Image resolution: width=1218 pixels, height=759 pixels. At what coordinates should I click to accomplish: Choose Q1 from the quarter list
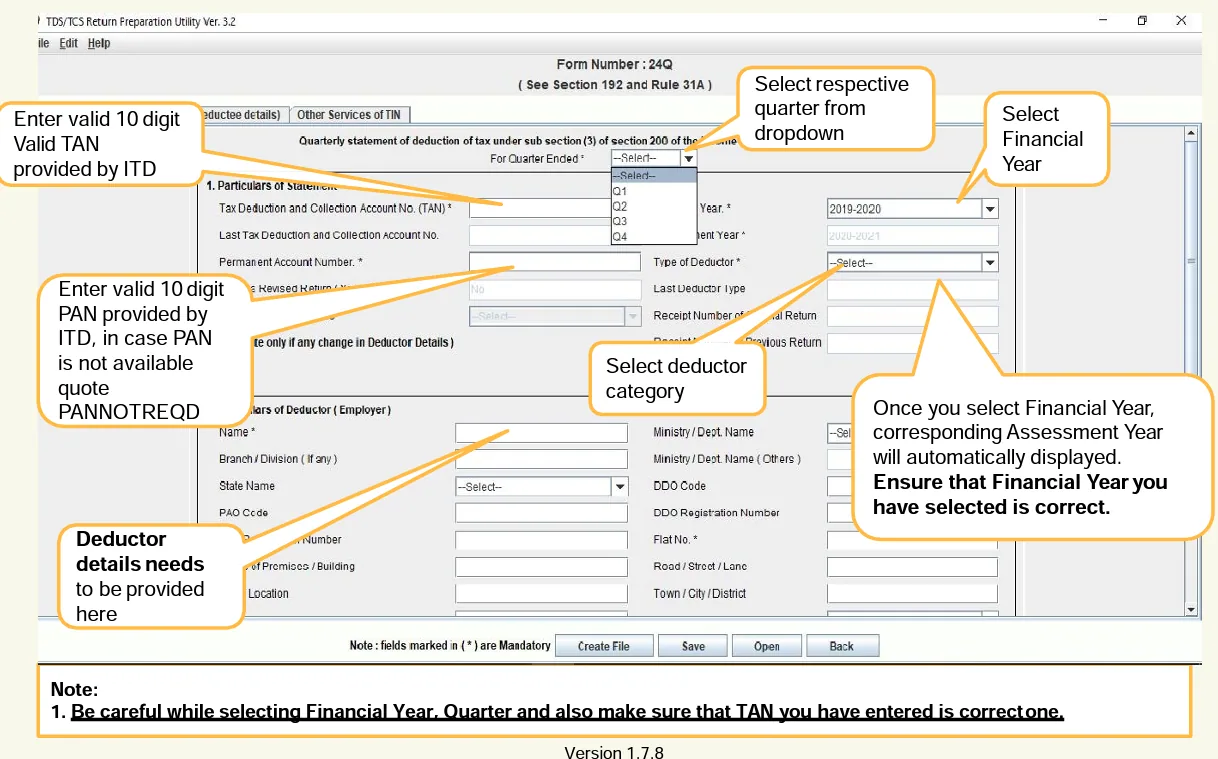coord(653,191)
